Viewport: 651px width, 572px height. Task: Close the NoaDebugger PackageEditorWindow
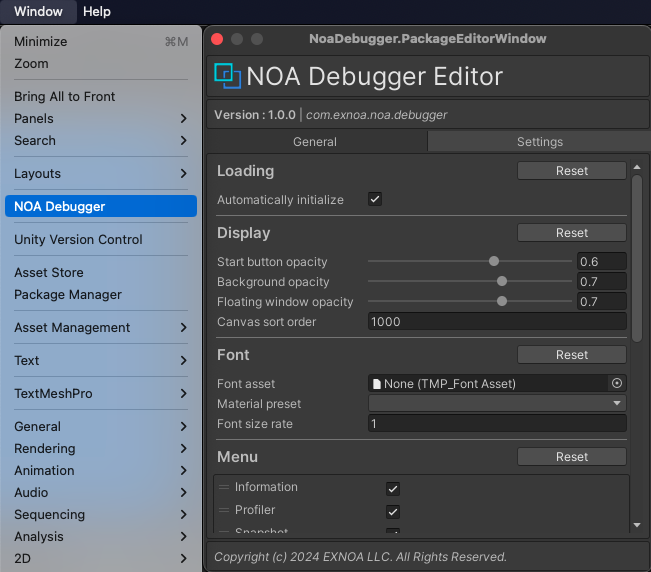[217, 39]
